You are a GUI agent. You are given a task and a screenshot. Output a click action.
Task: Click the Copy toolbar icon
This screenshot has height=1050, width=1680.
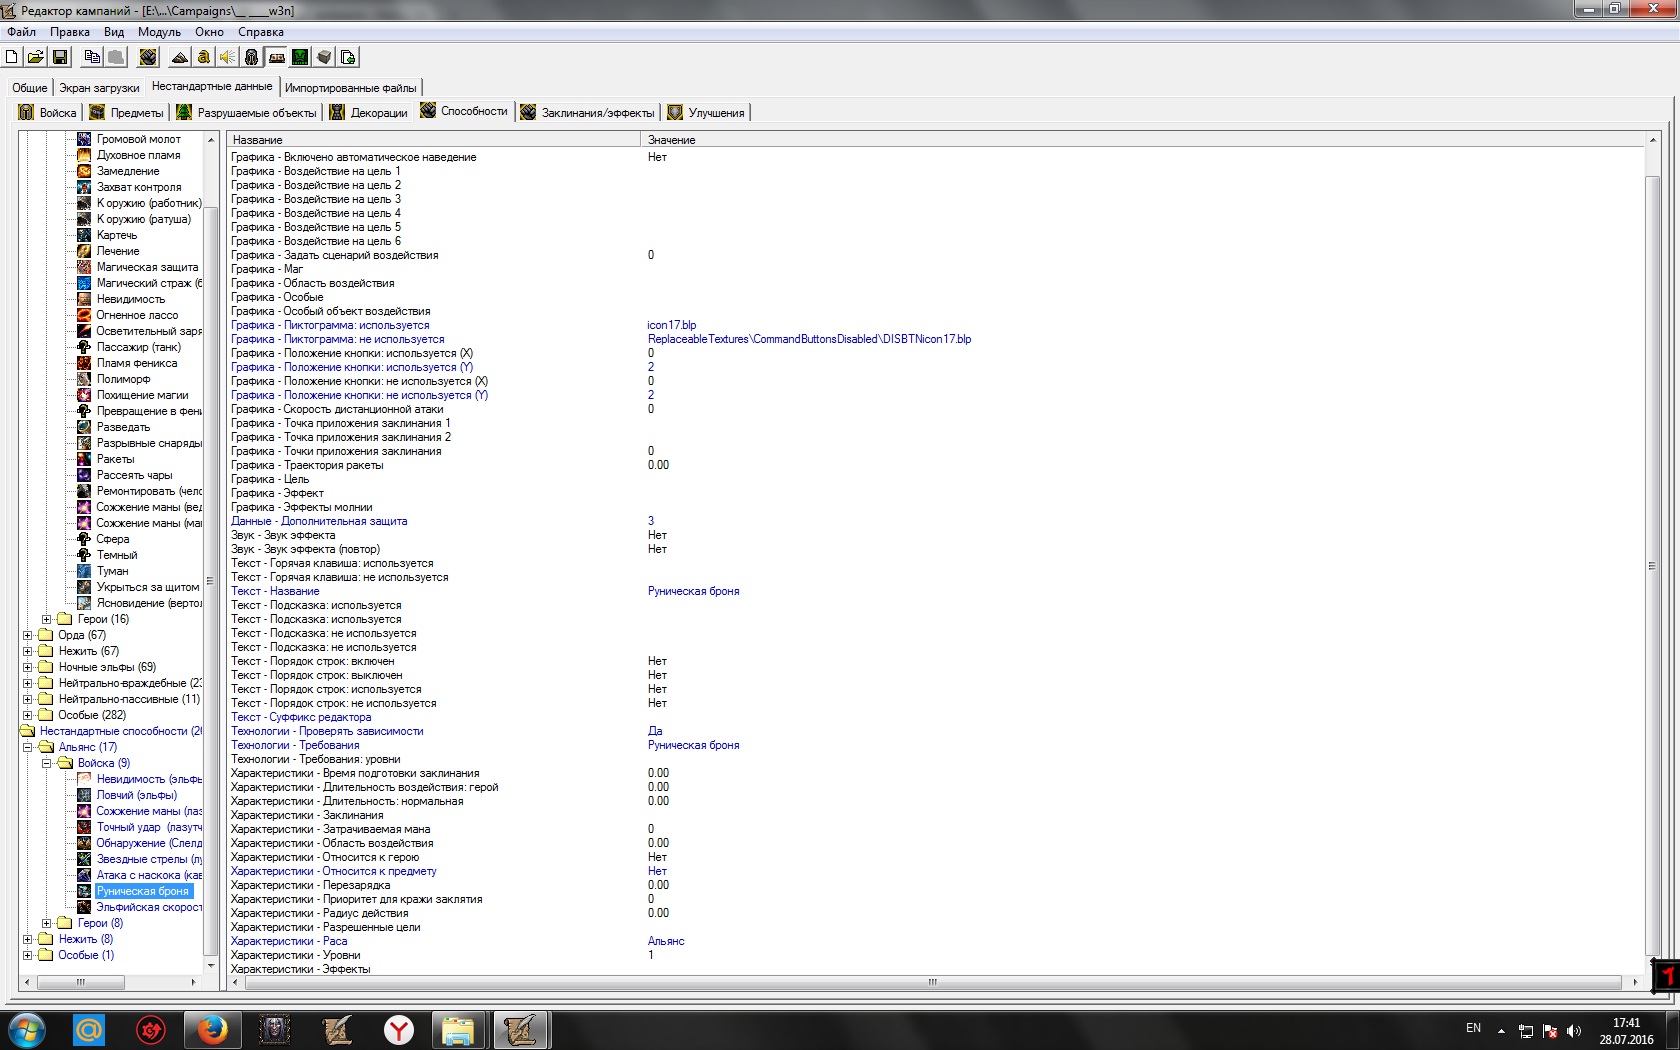click(92, 57)
